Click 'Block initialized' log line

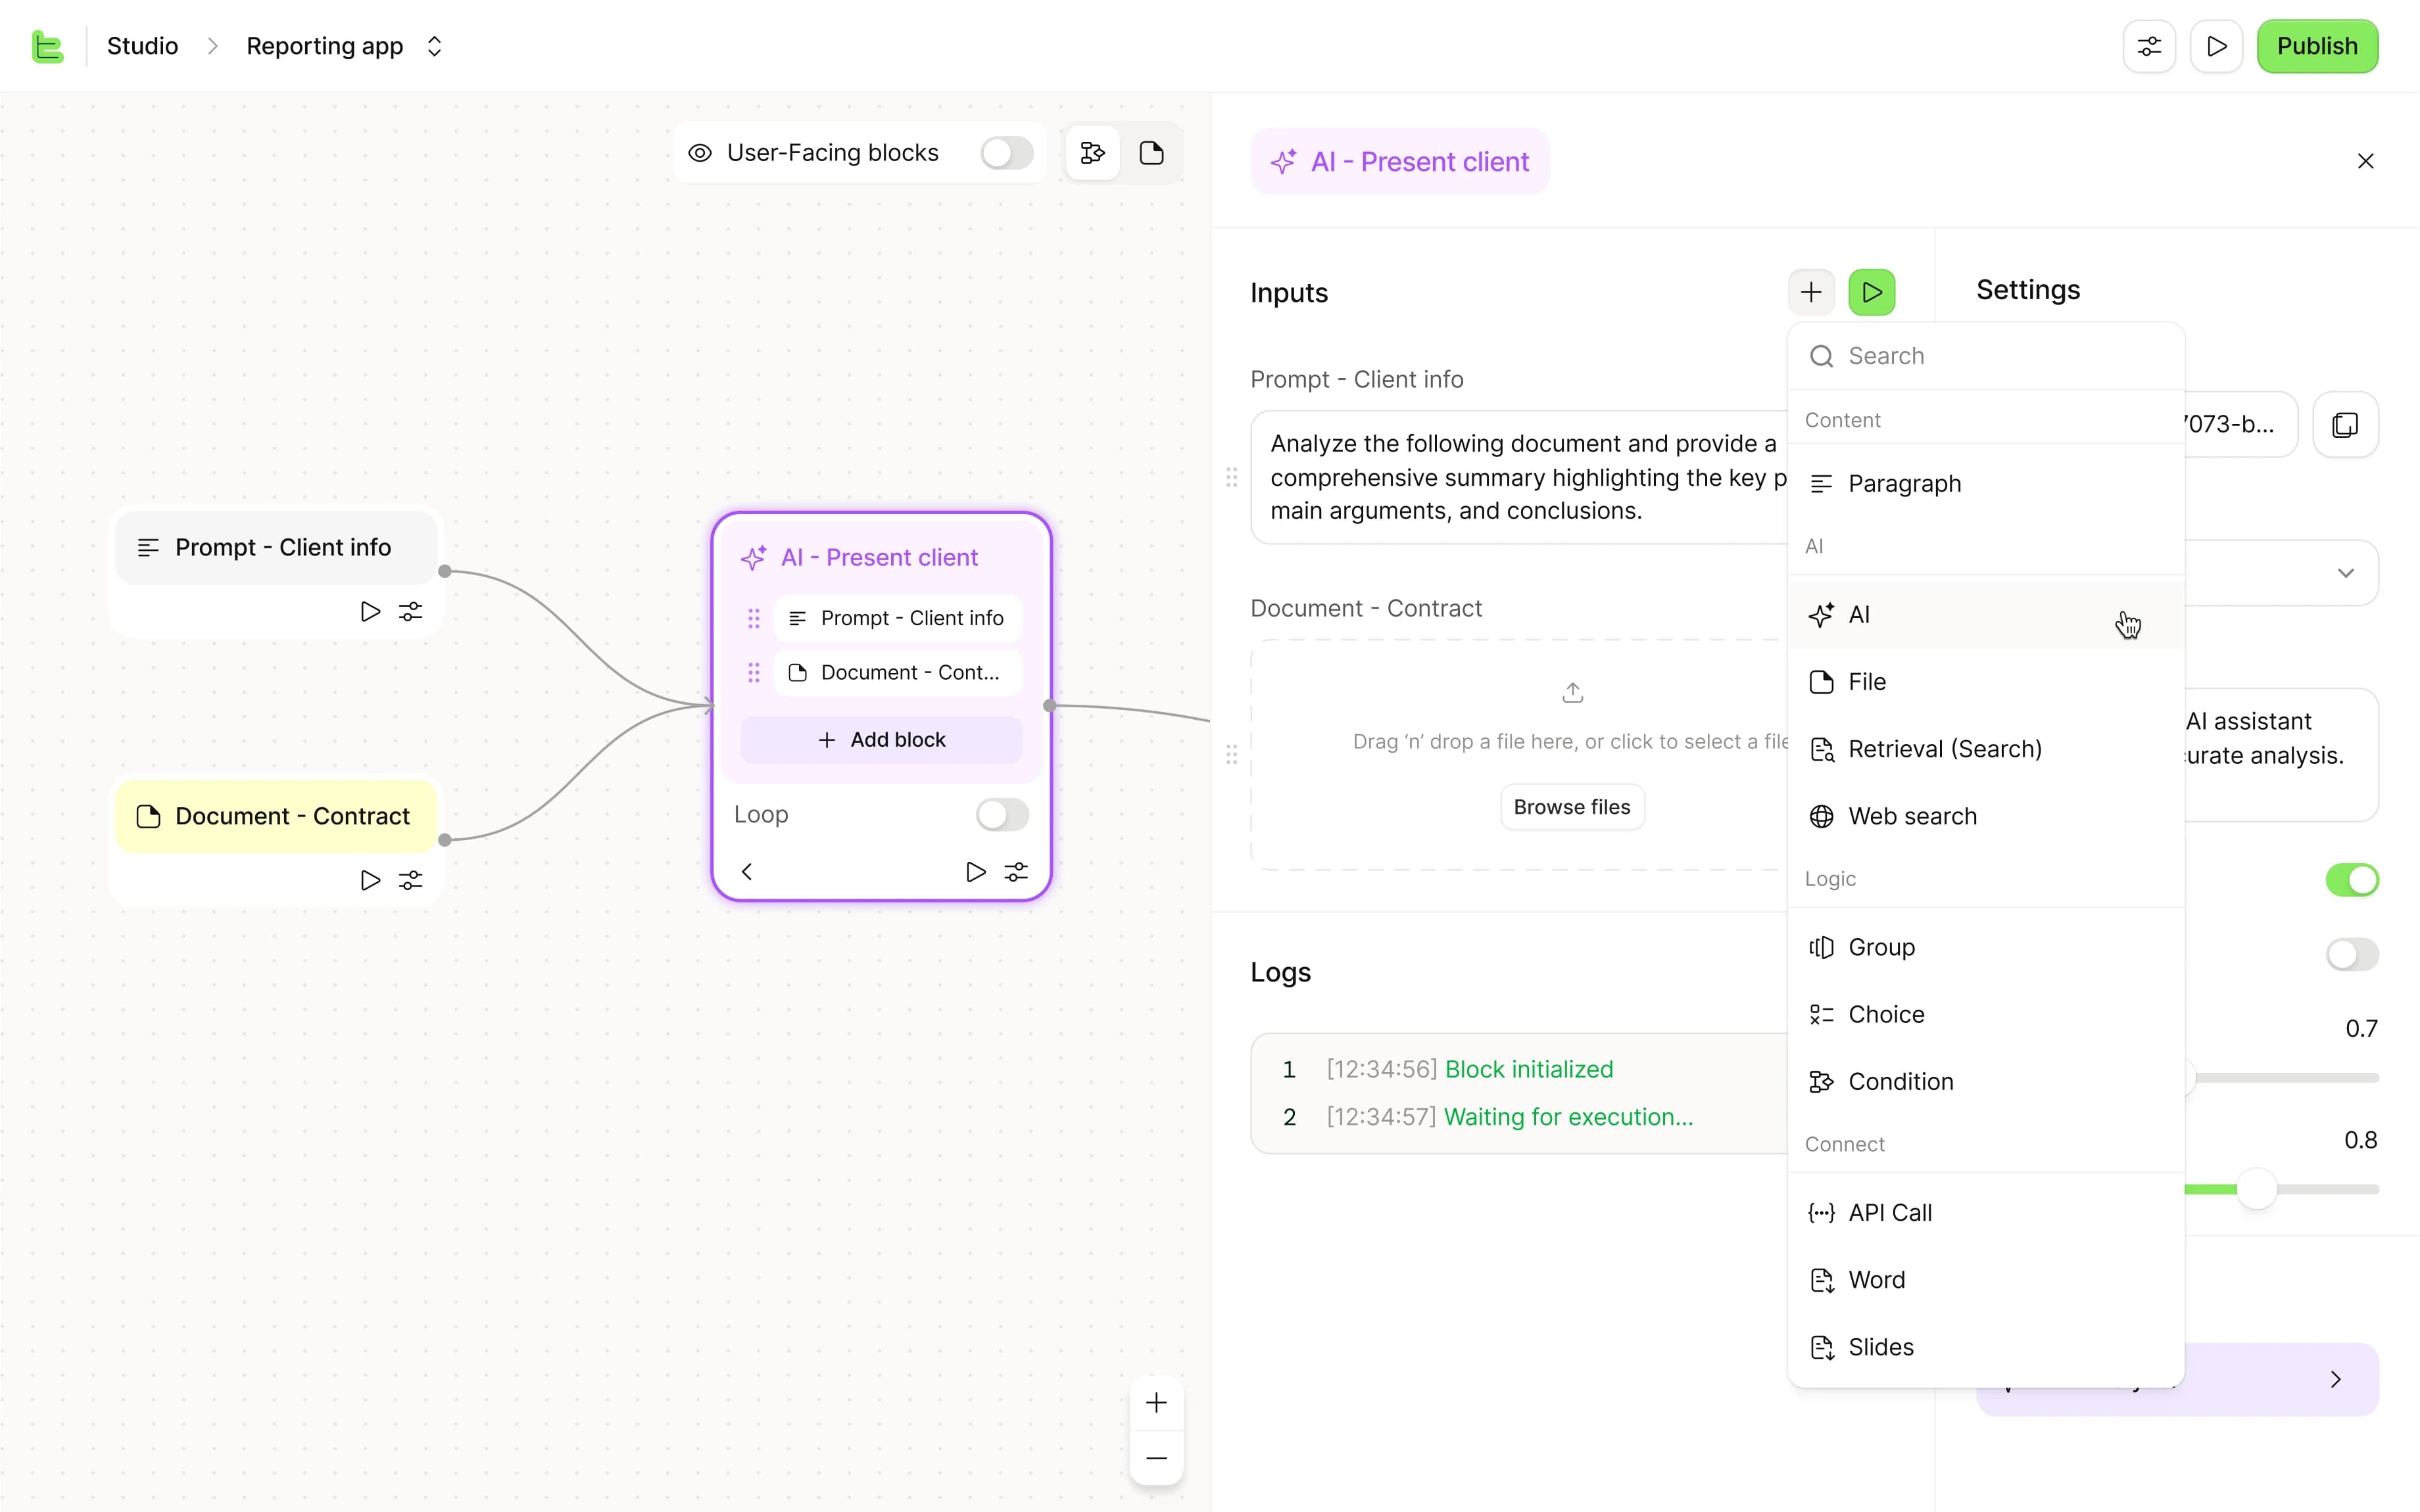1529,1069
